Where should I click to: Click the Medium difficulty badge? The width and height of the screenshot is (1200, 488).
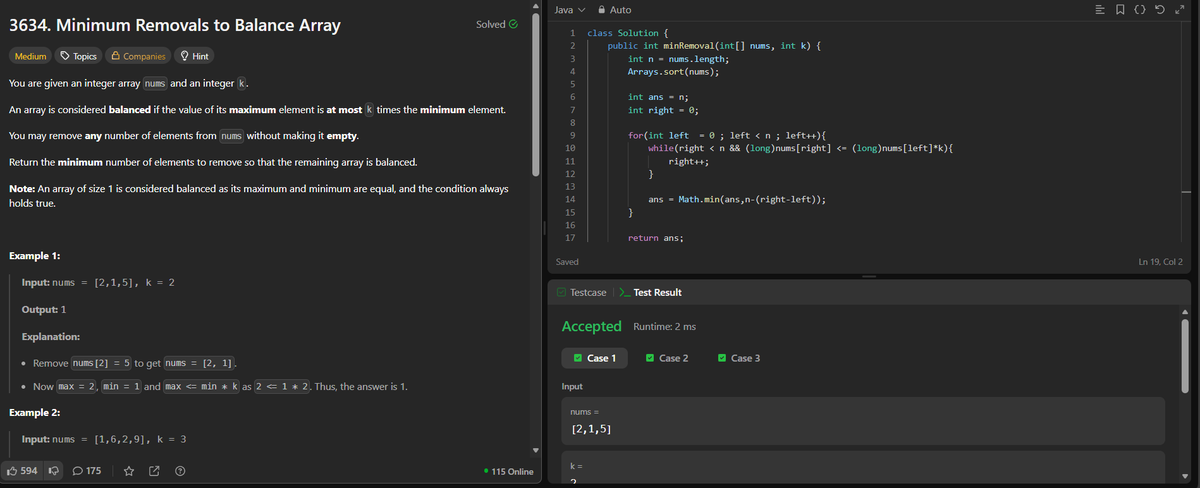click(x=30, y=56)
